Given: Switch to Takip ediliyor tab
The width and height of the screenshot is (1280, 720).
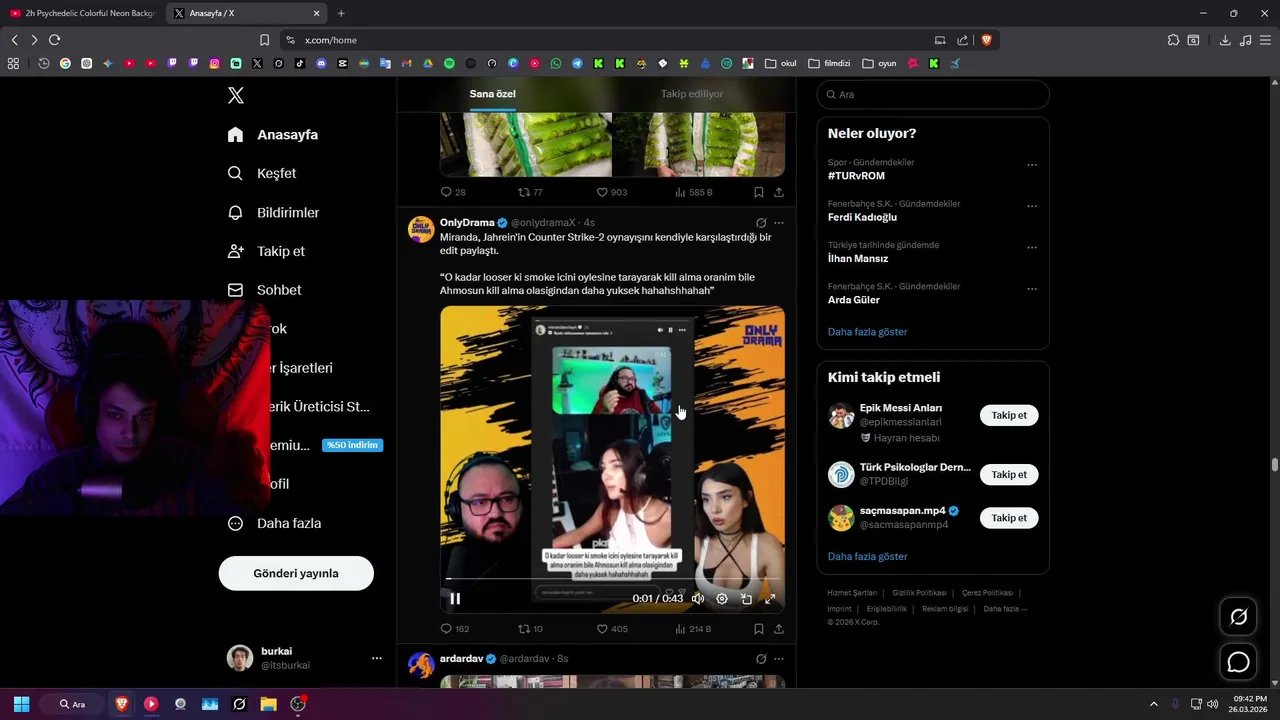Looking at the screenshot, I should click(x=692, y=94).
